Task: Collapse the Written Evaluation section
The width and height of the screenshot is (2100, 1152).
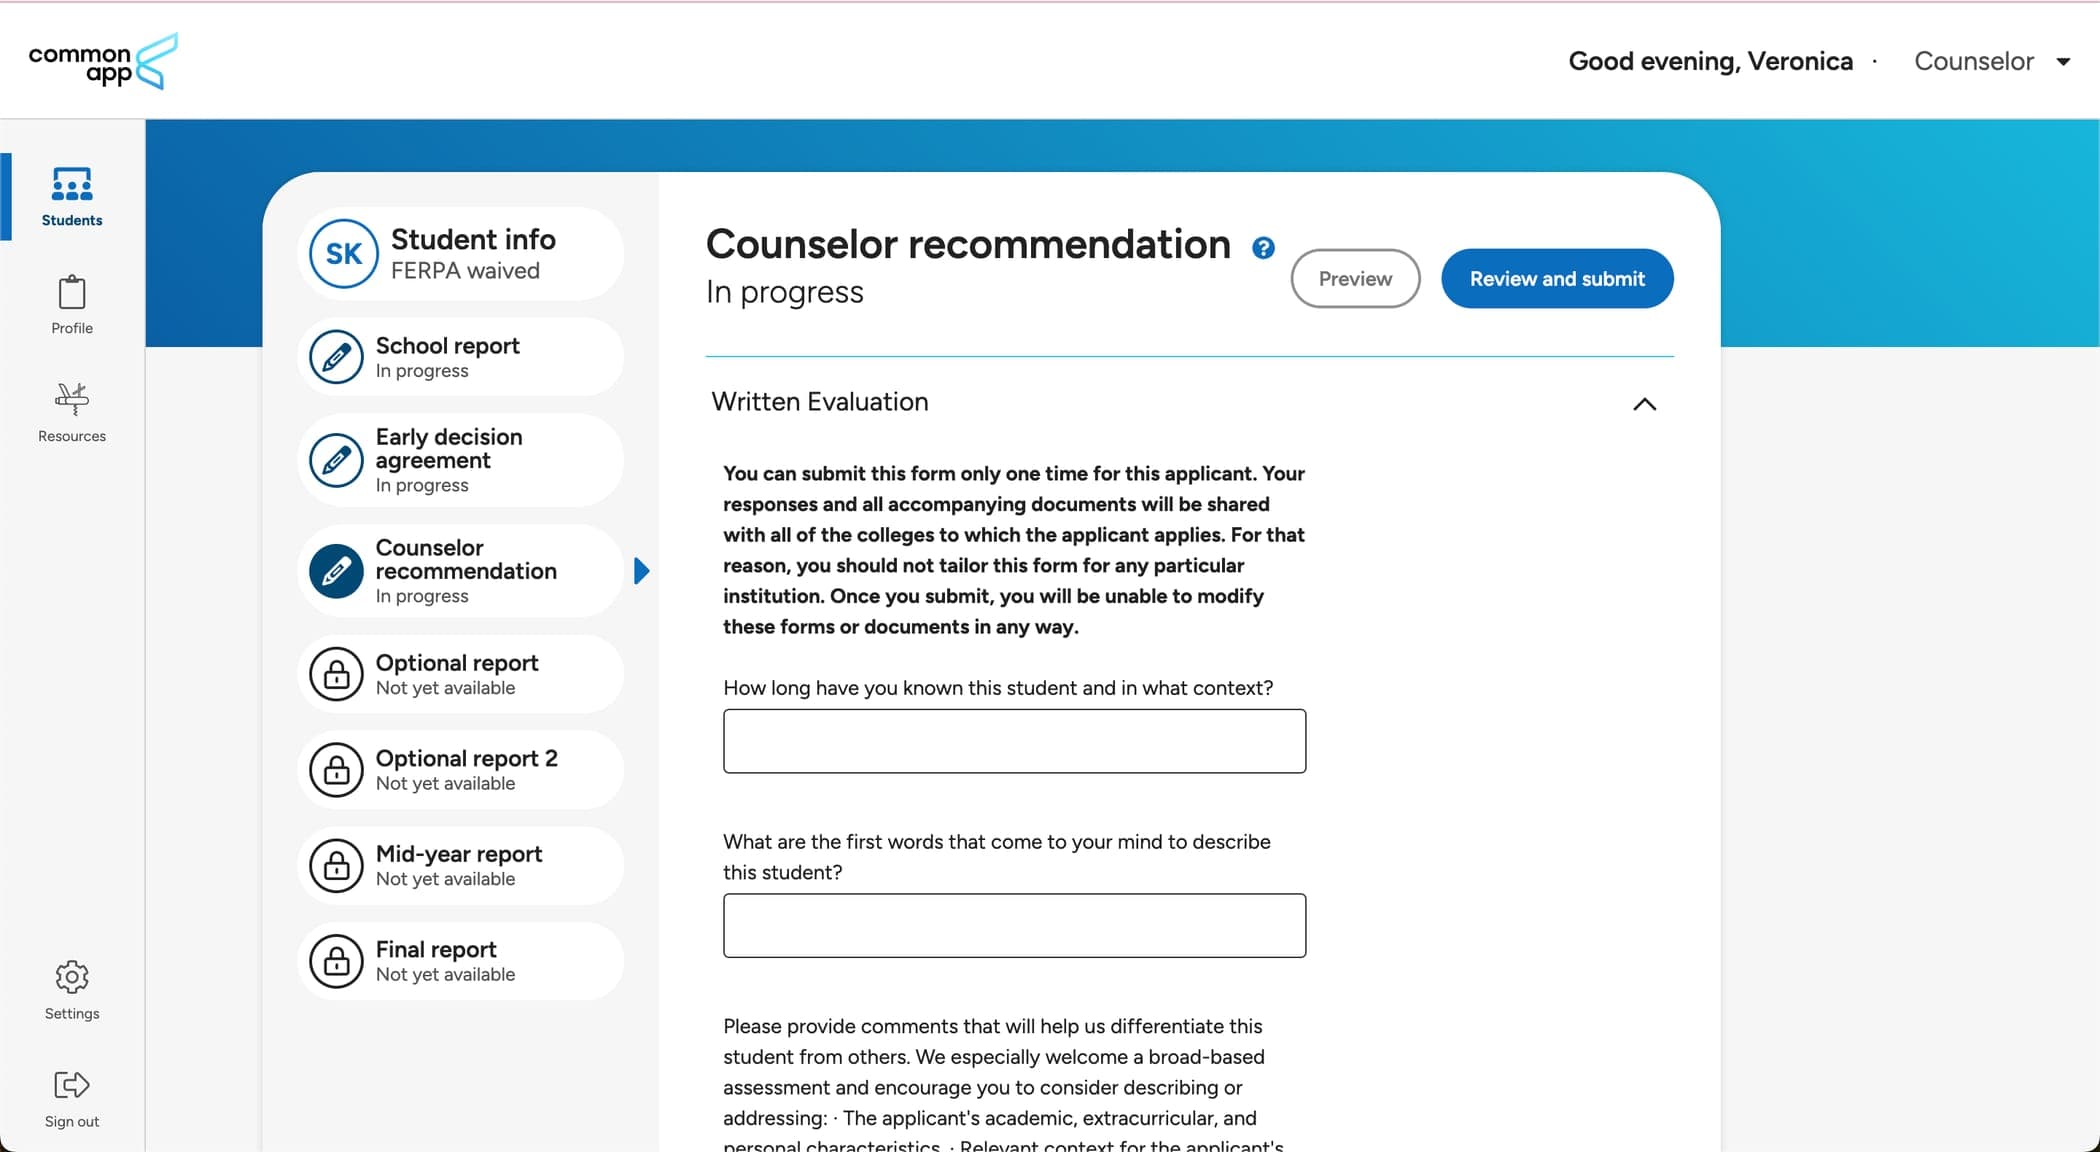Action: [1642, 401]
